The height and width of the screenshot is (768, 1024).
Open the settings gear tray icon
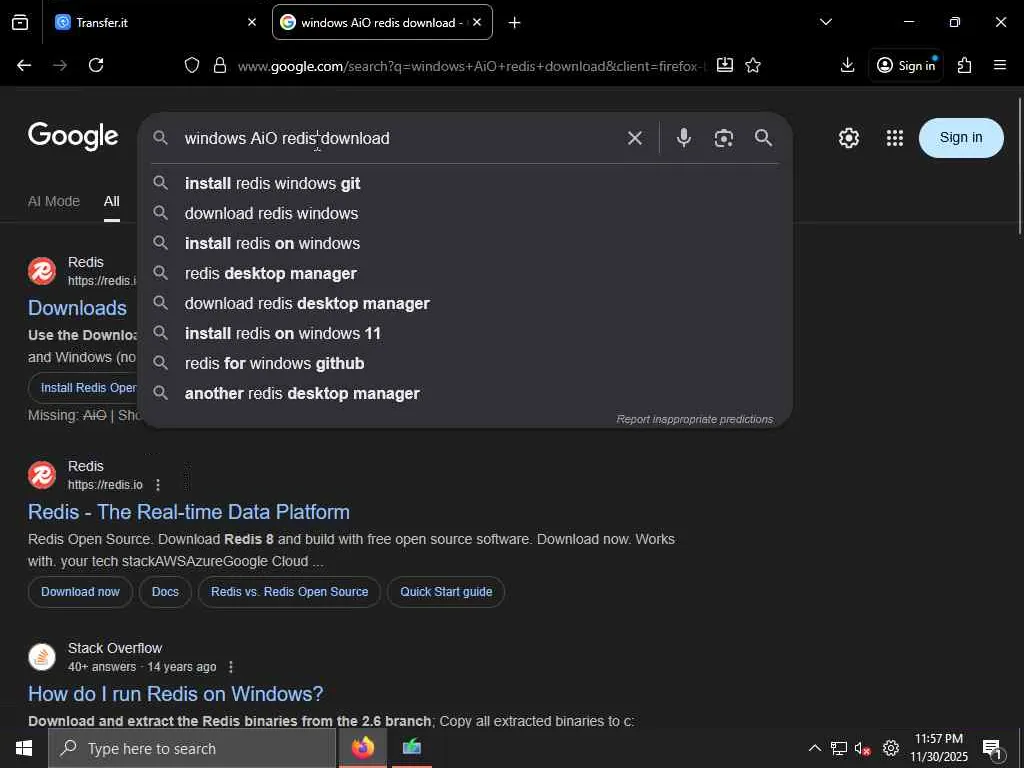tap(891, 748)
